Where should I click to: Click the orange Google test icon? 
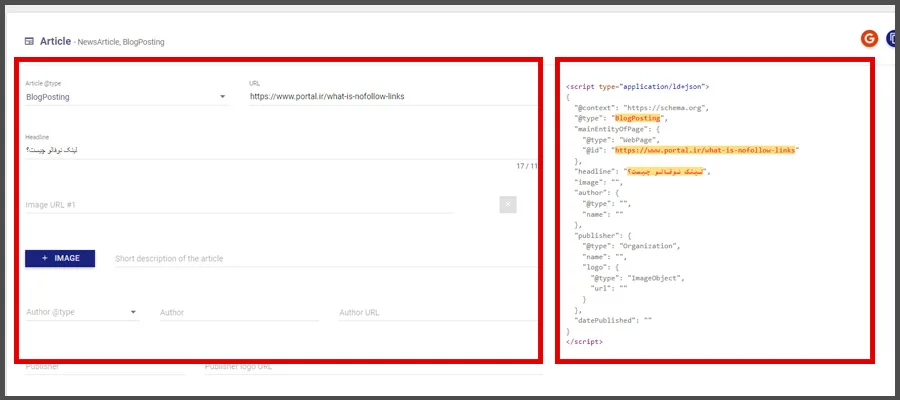tap(869, 39)
